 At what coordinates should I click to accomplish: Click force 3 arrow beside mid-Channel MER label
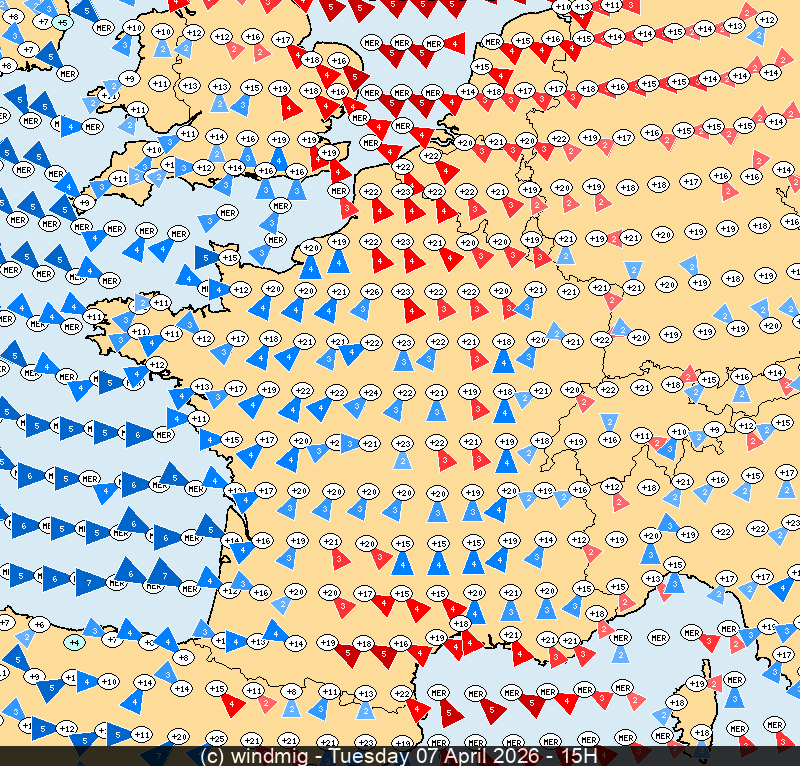[208, 222]
